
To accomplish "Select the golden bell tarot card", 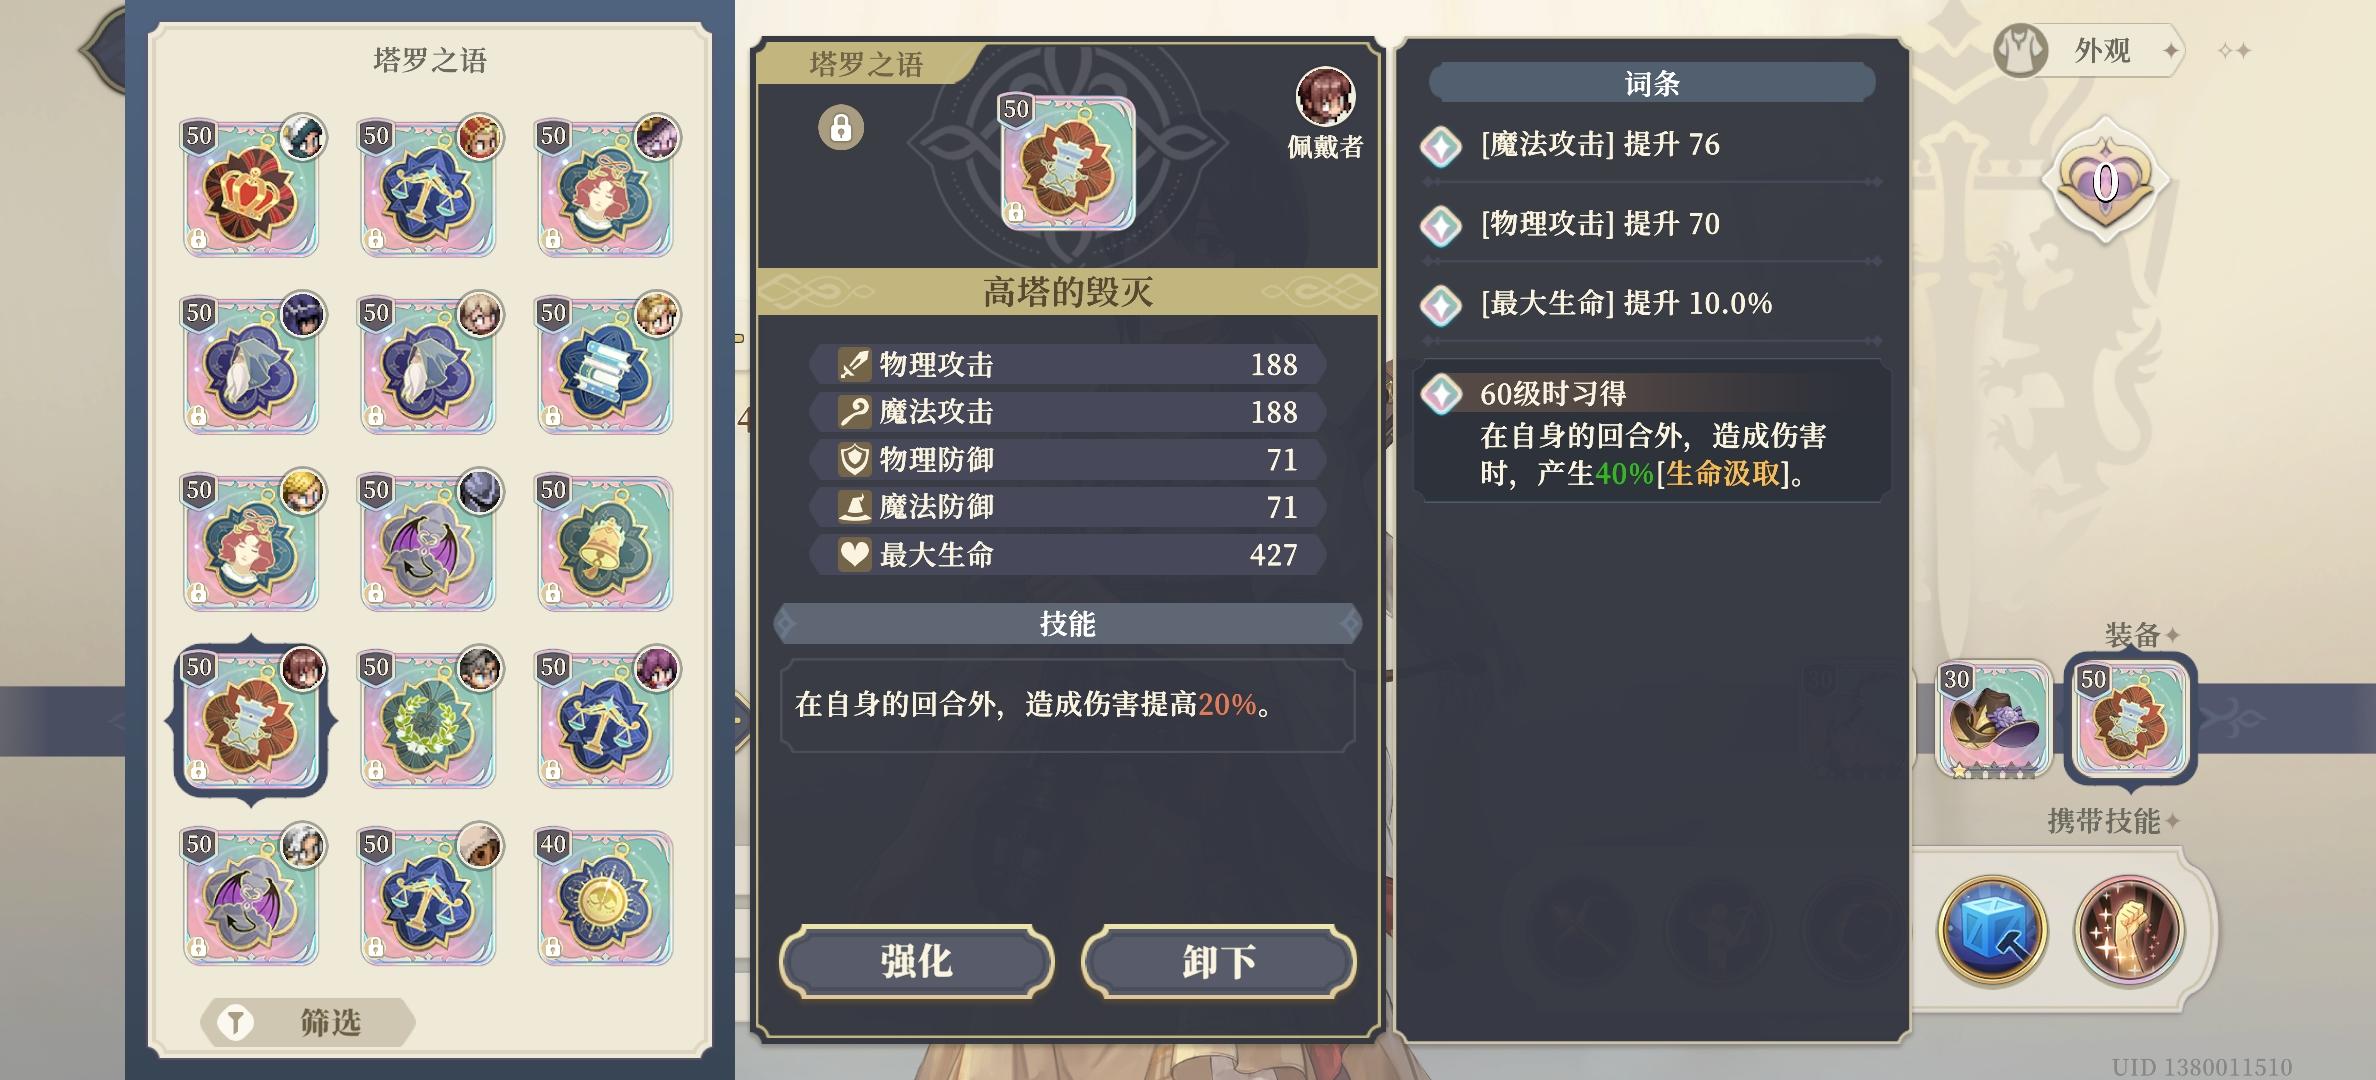I will [x=605, y=543].
